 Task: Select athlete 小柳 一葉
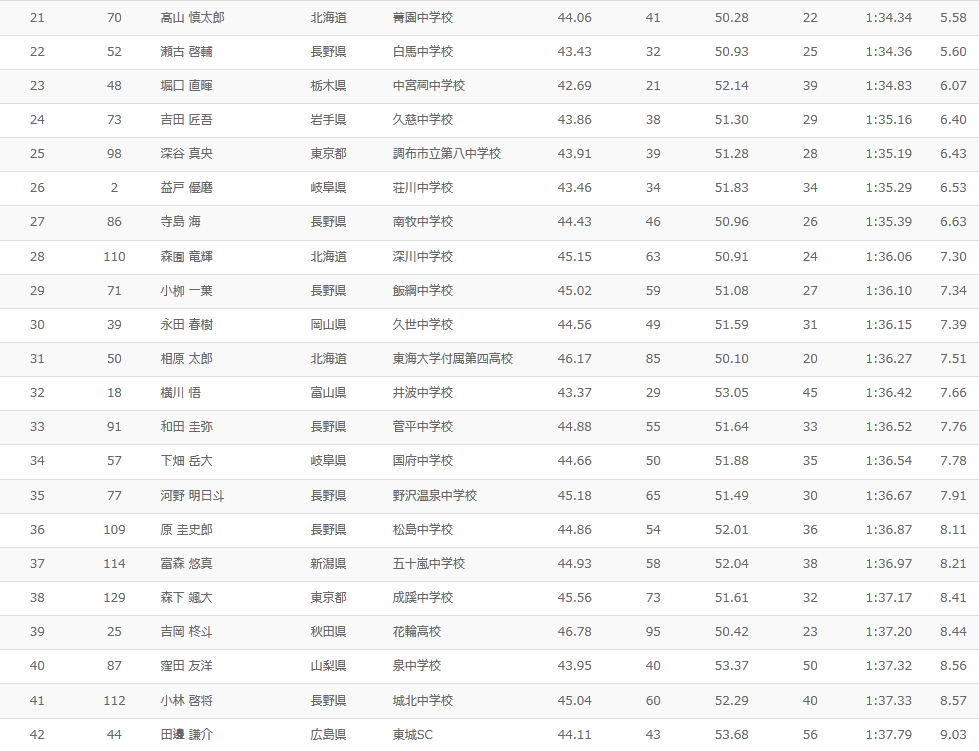(x=186, y=291)
